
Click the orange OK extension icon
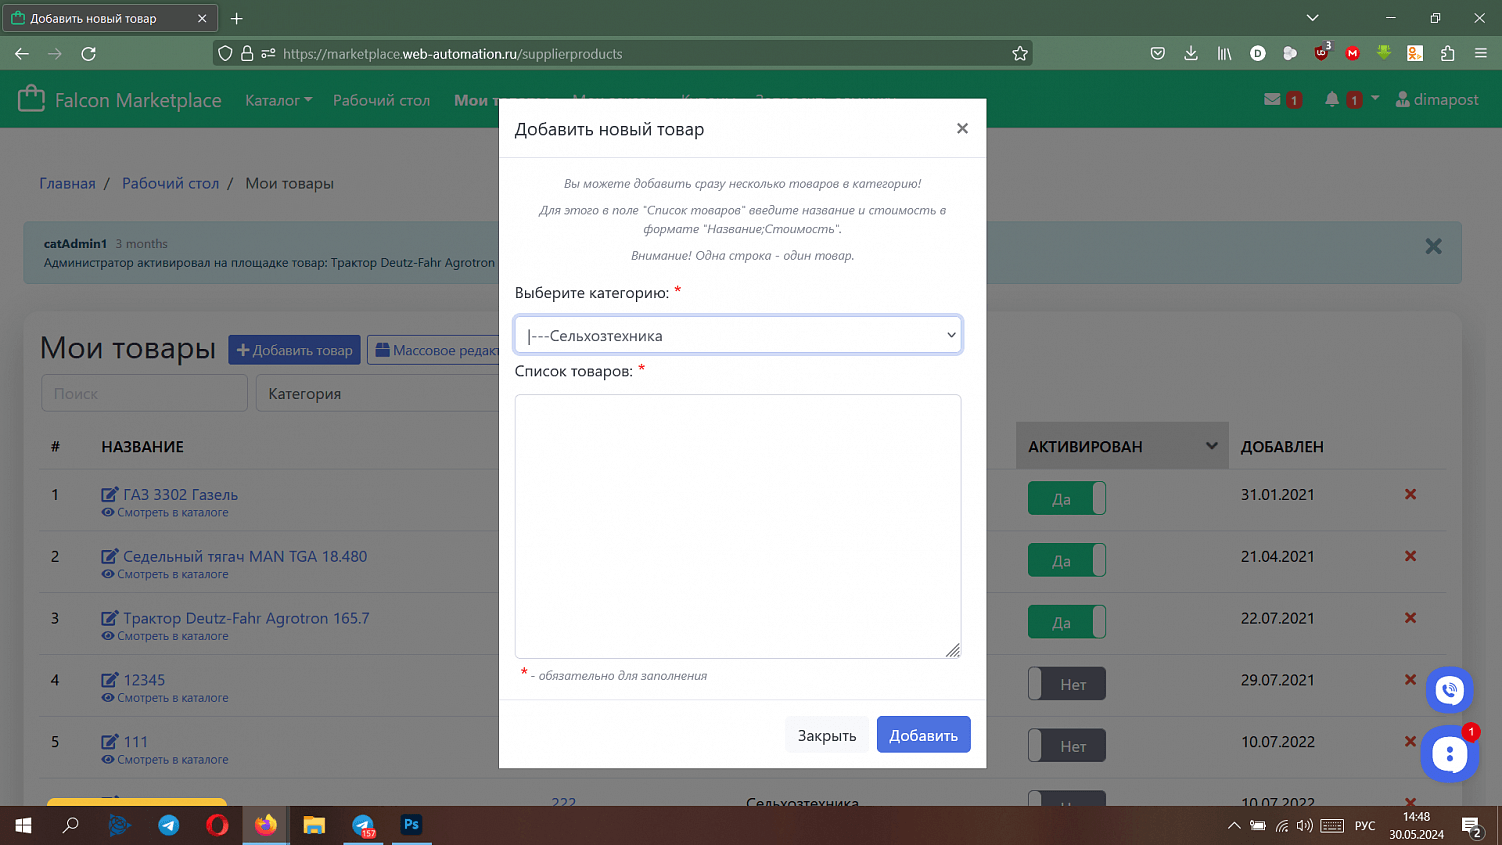1415,54
